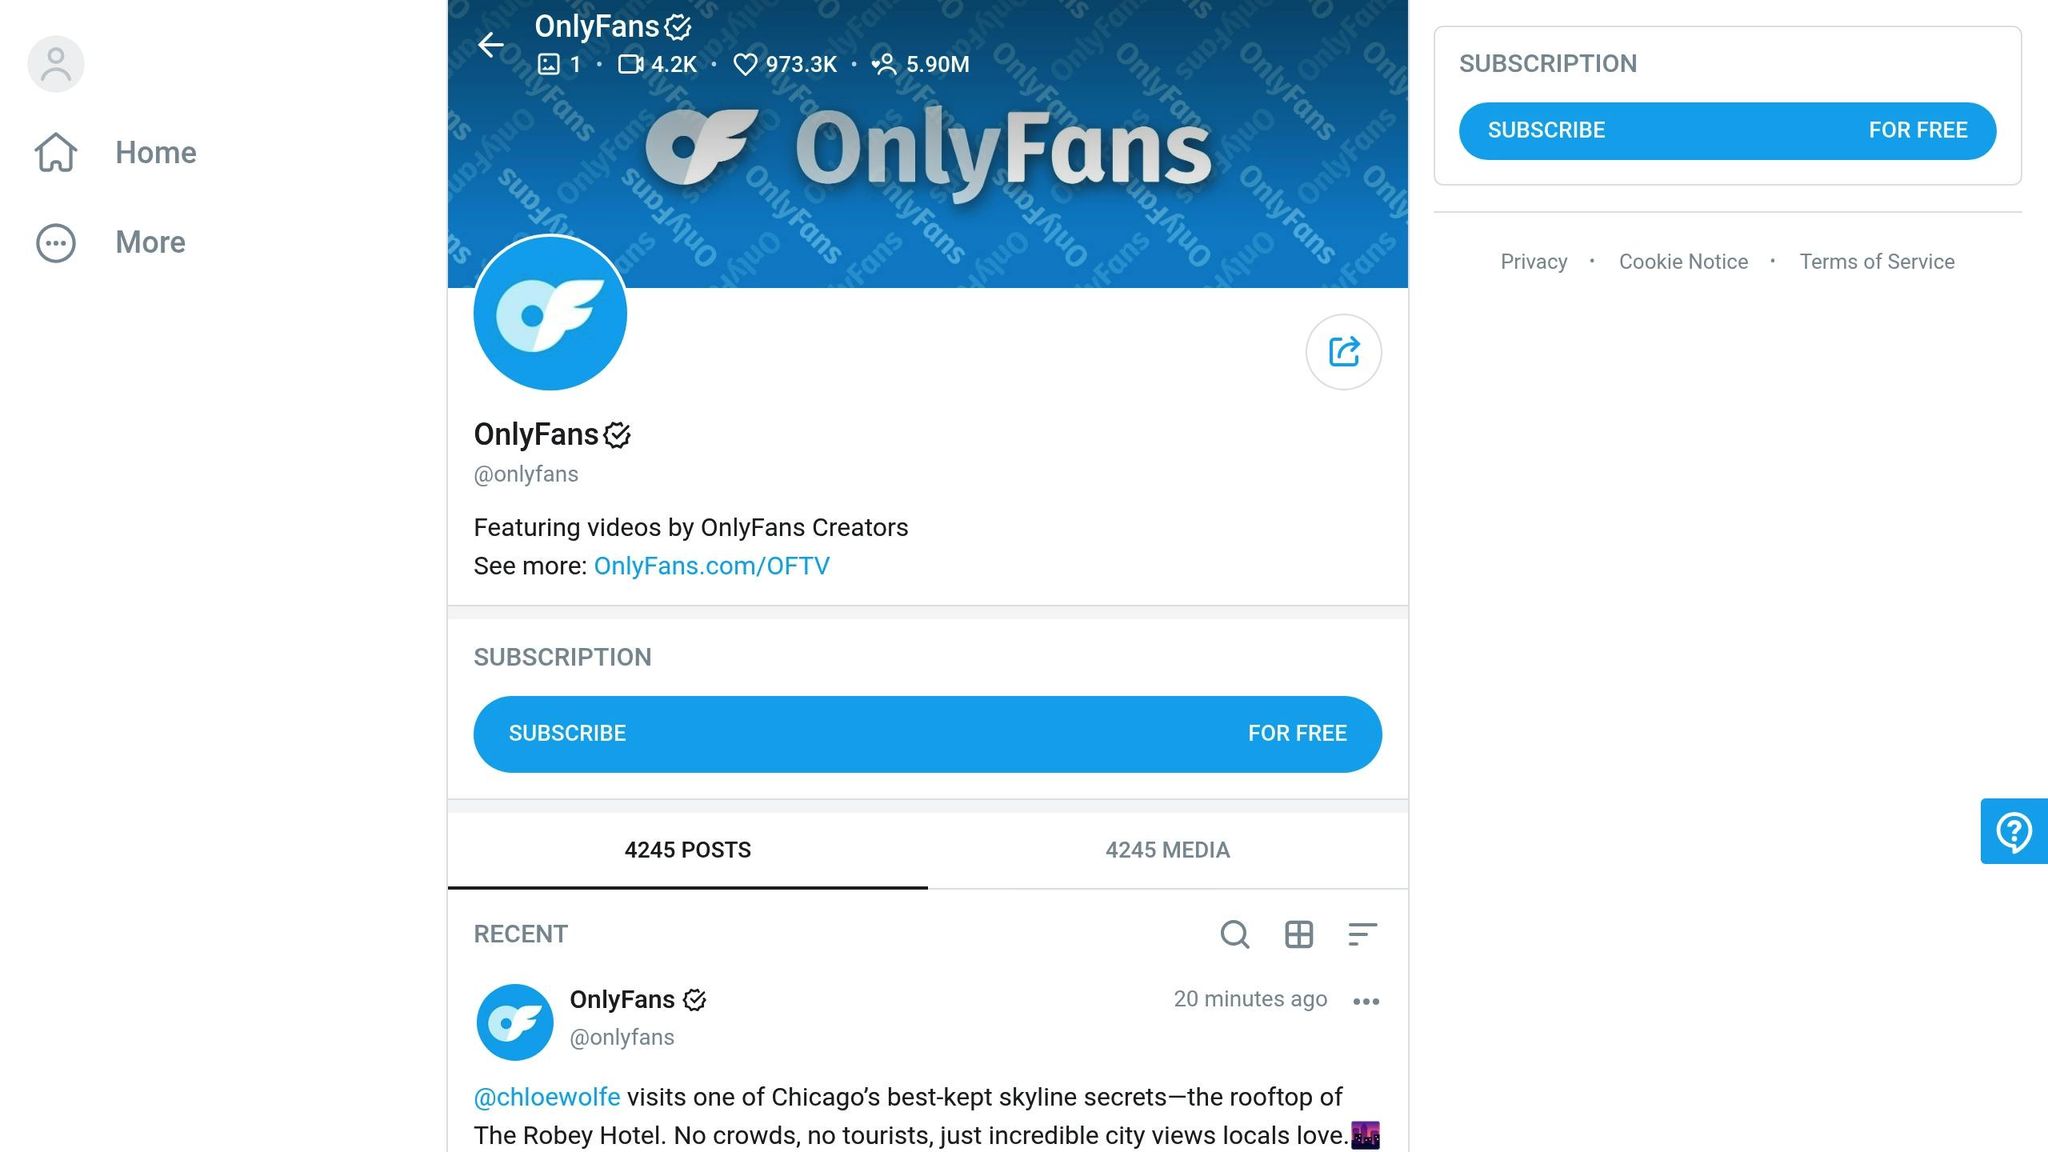Open the share profile options
This screenshot has height=1152, width=2048.
tap(1343, 352)
